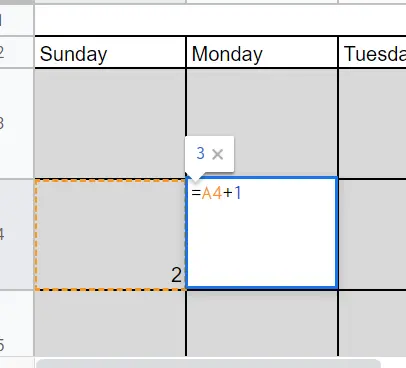Image resolution: width=406 pixels, height=368 pixels.
Task: Click the empty gray Sunday cell in row 3
Action: [x=110, y=123]
